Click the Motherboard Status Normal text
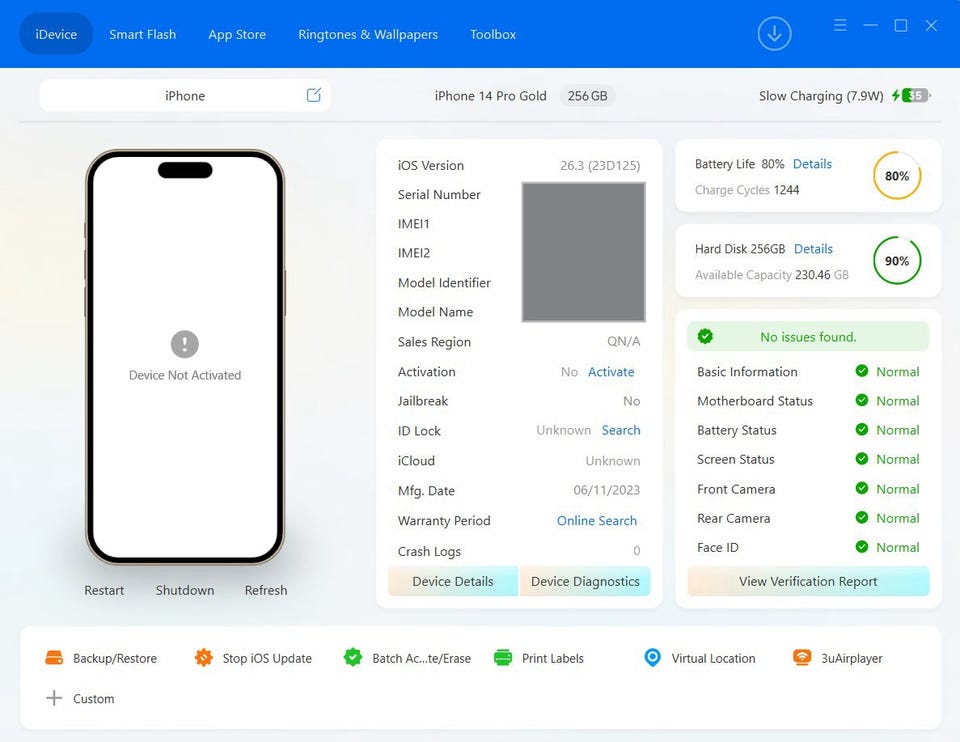The height and width of the screenshot is (742, 960). [x=898, y=401]
